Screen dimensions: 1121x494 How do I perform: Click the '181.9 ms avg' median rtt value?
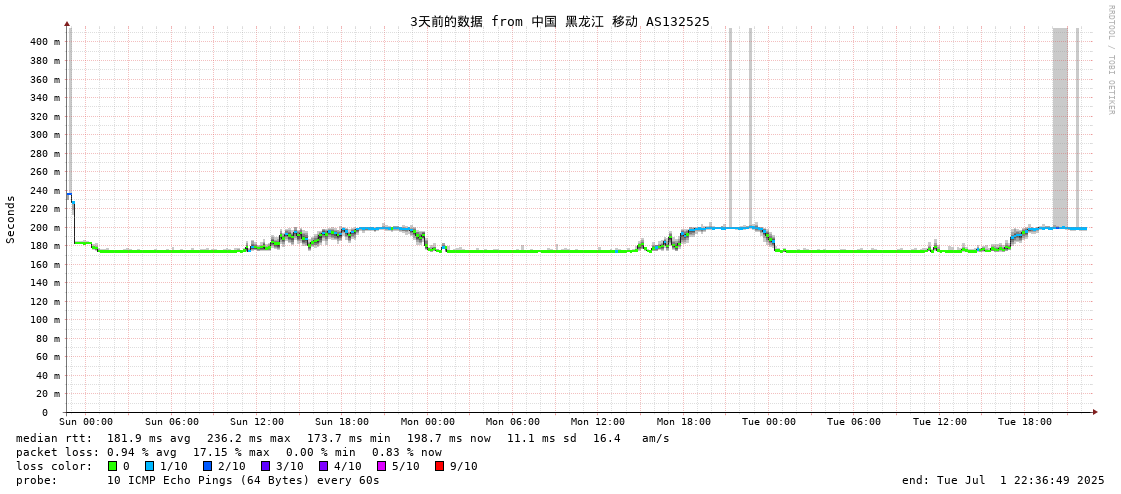point(149,438)
